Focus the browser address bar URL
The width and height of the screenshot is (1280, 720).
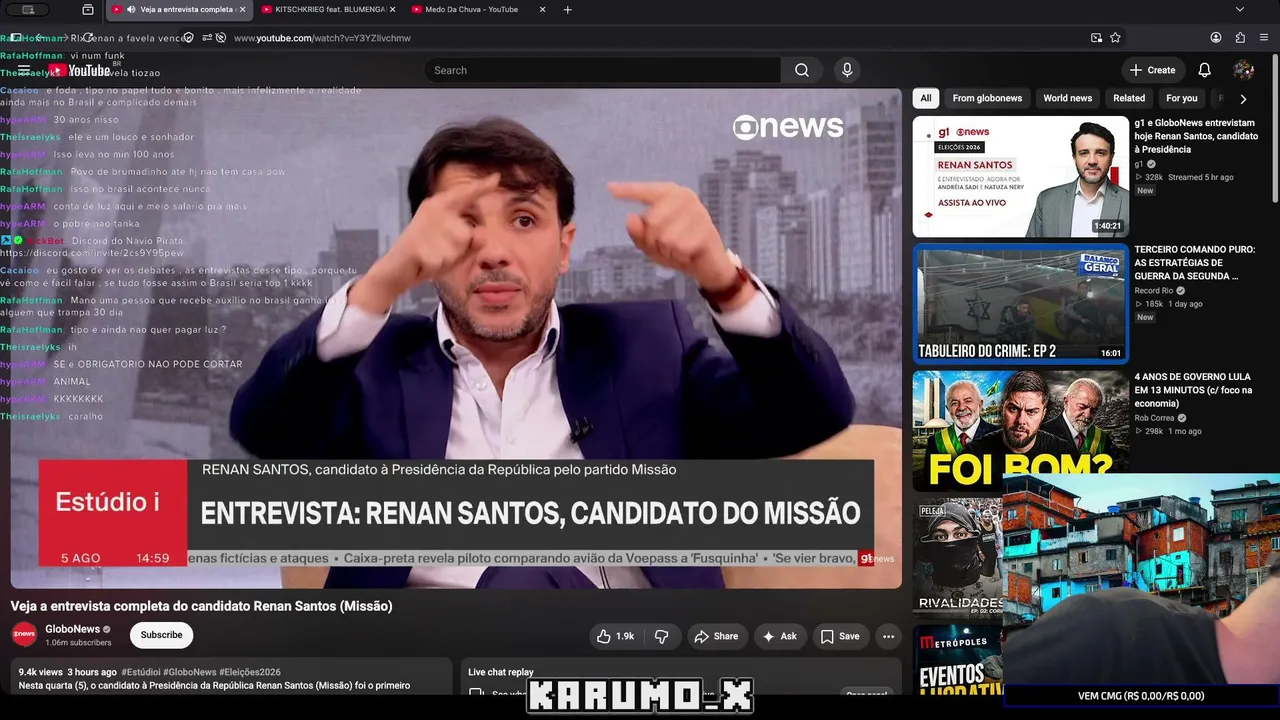322,38
